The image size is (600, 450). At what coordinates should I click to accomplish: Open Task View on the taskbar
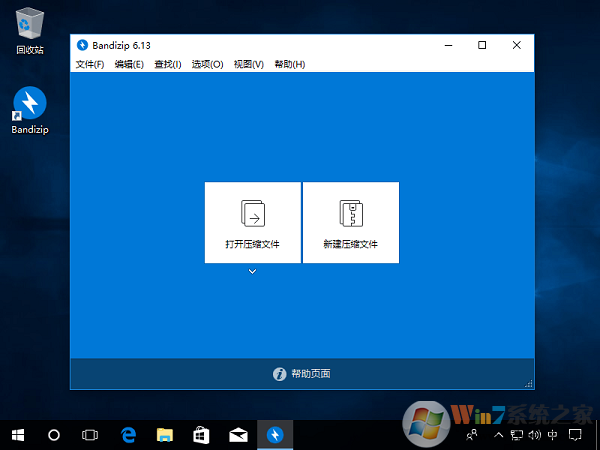90,435
